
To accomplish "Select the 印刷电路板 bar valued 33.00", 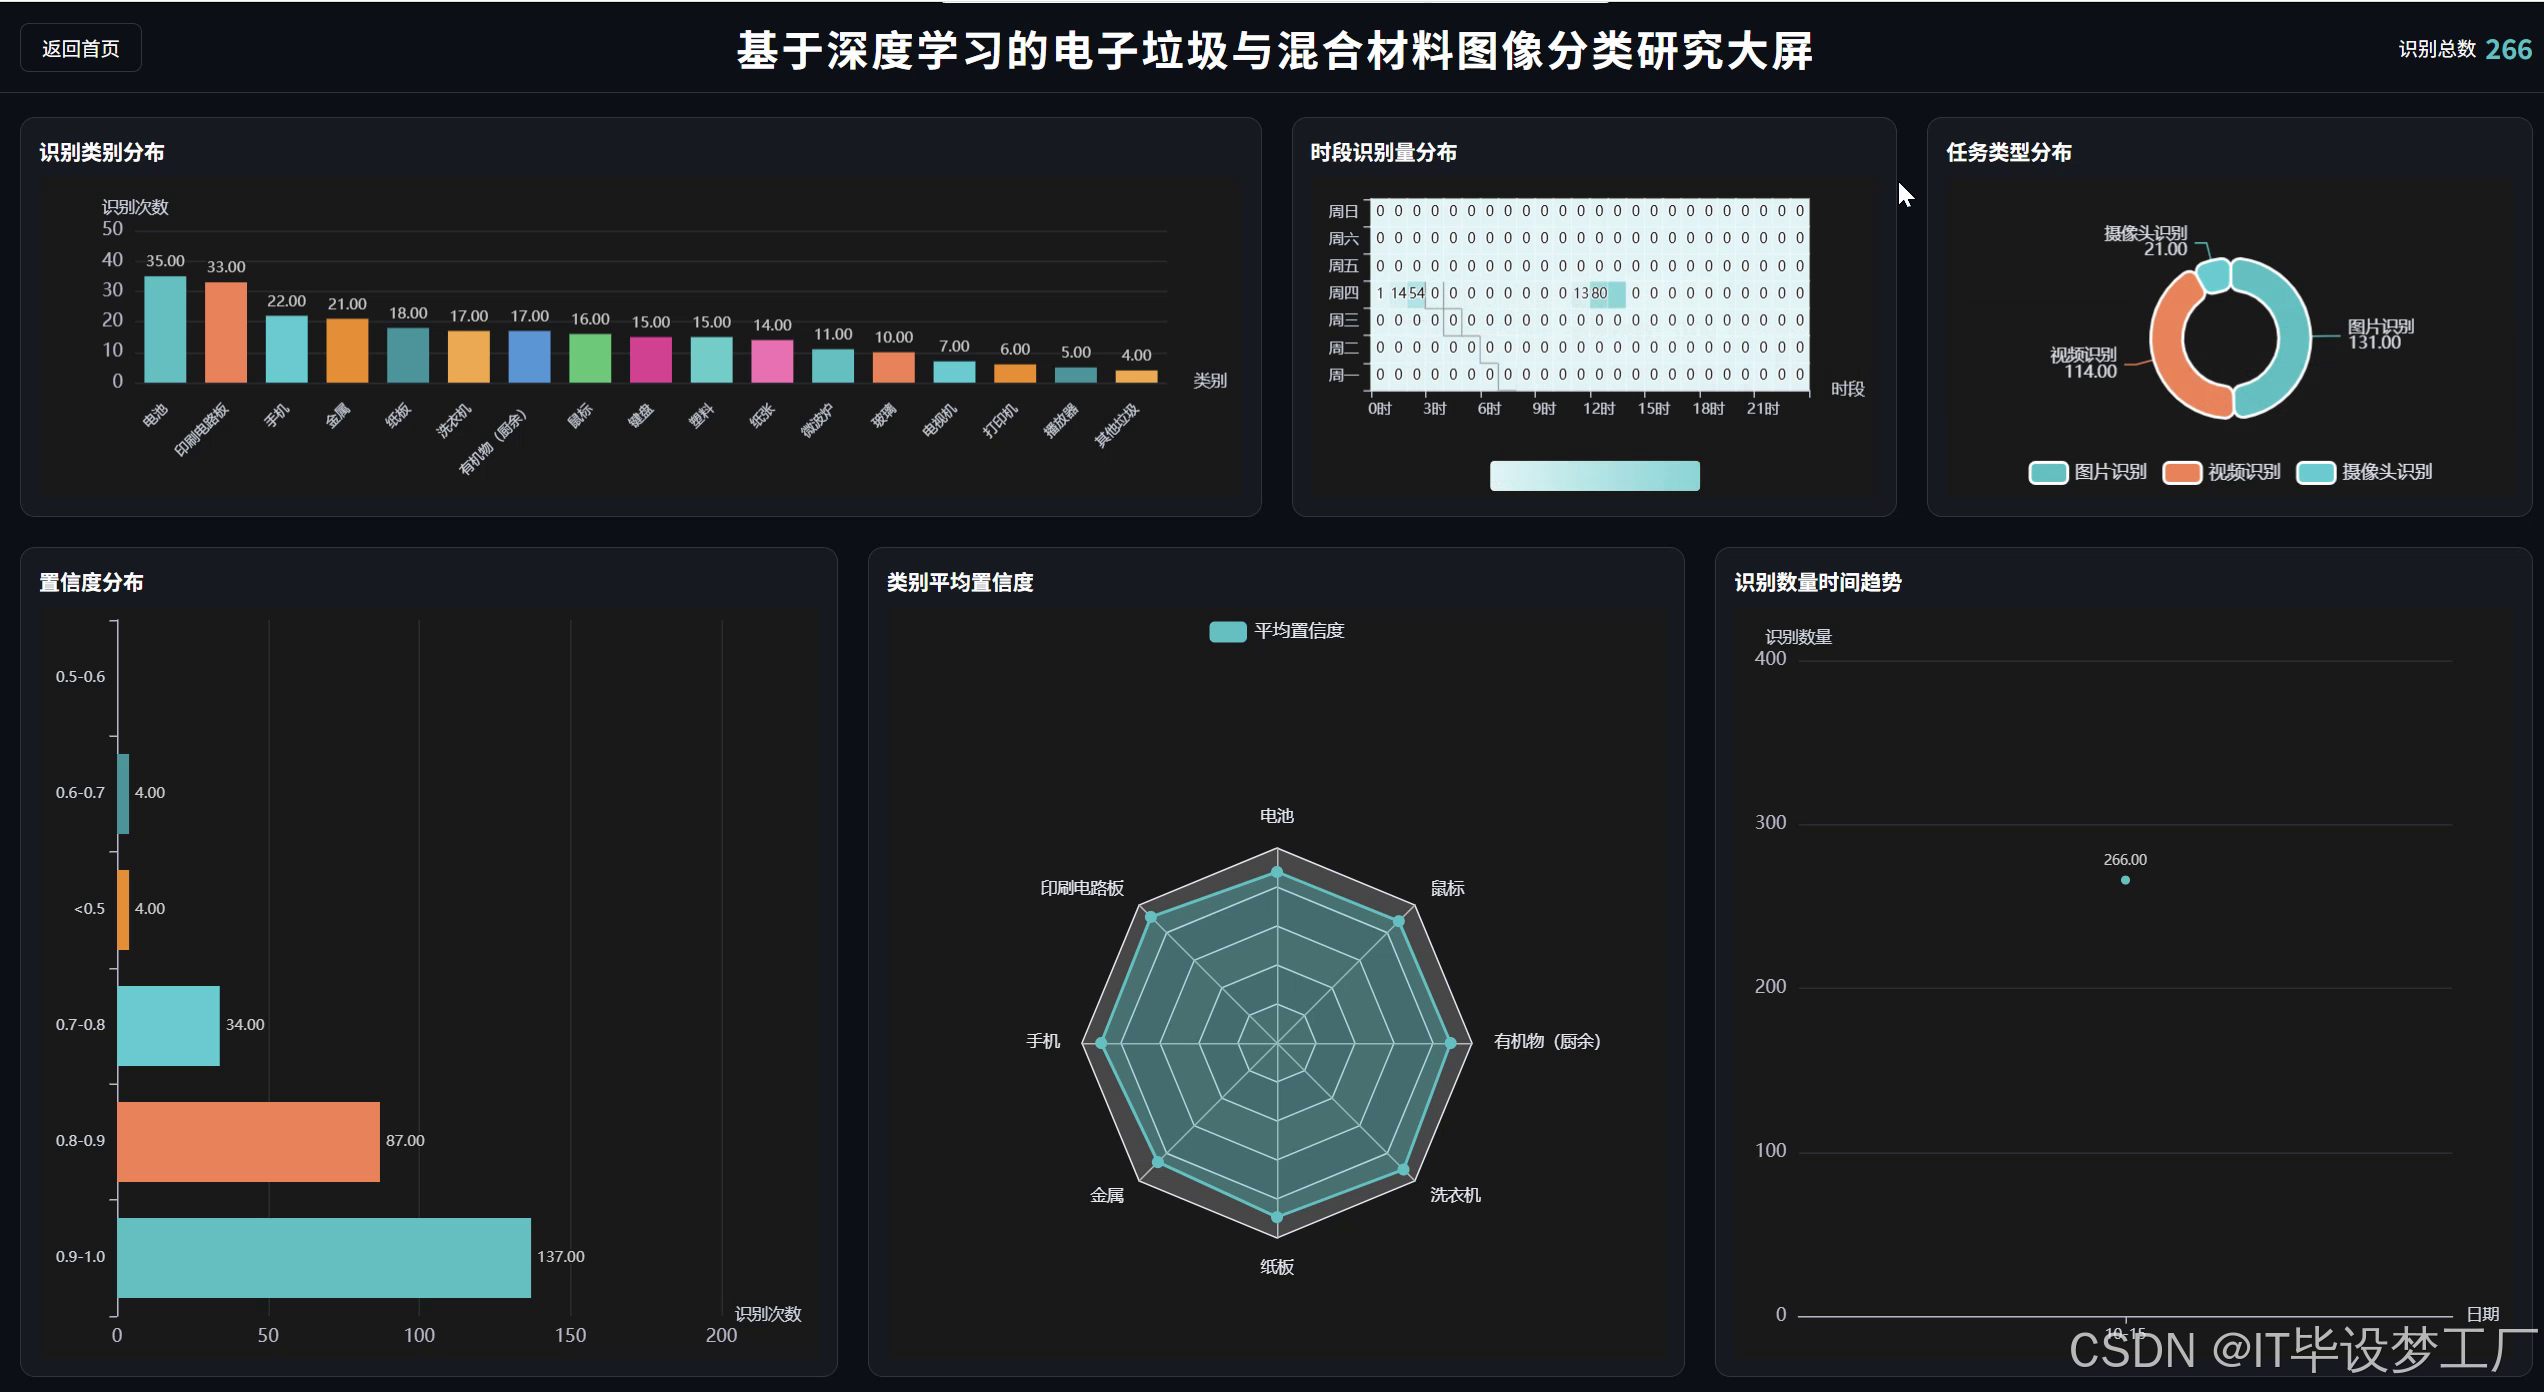I will pyautogui.click(x=226, y=332).
